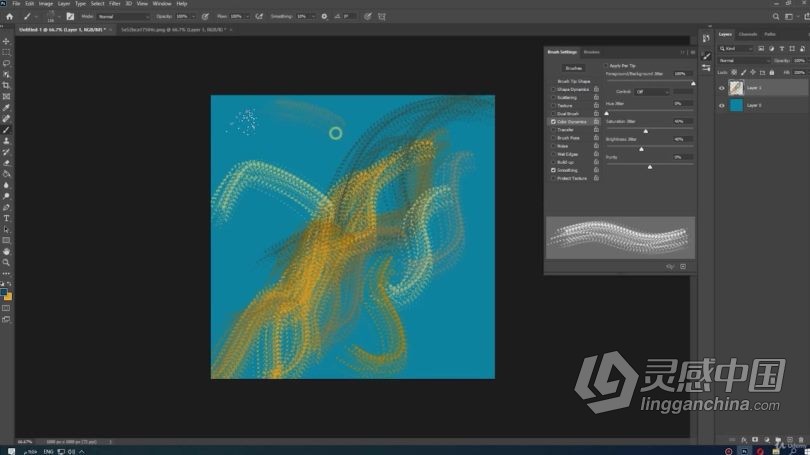The width and height of the screenshot is (810, 455).
Task: Select the Move tool
Action: [x=6, y=41]
